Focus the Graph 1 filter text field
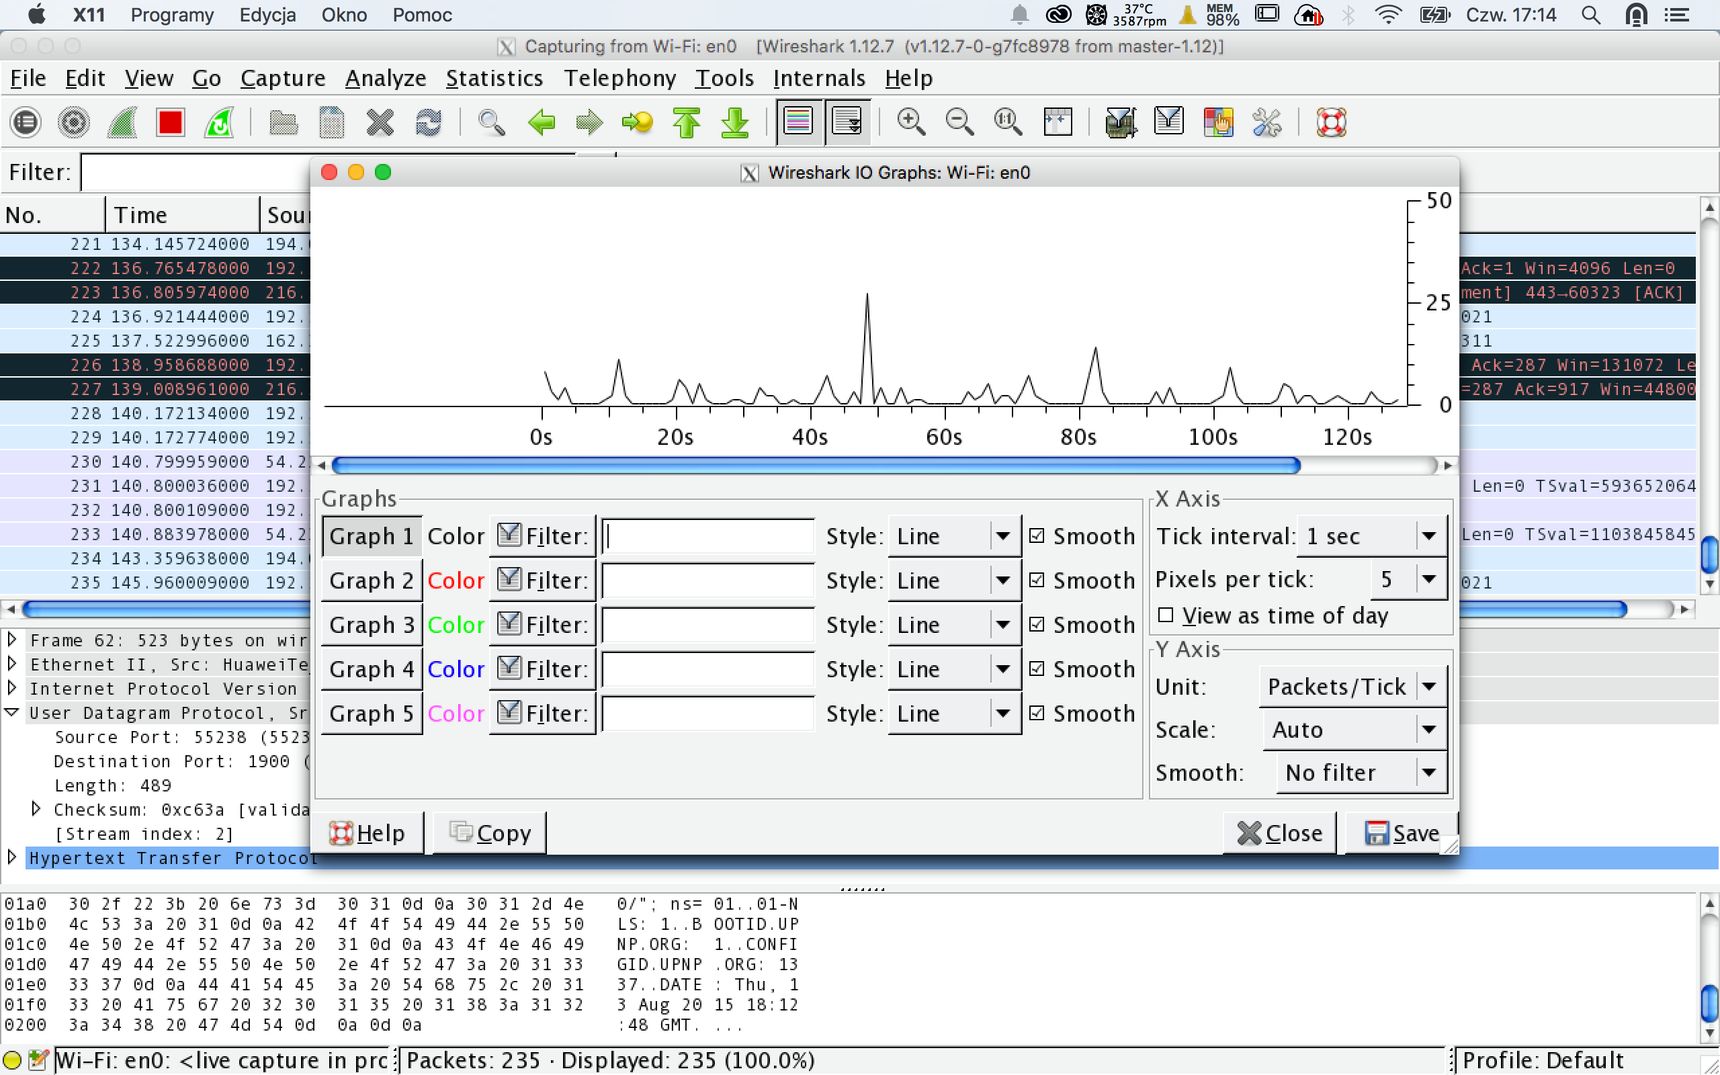This screenshot has height=1075, width=1720. pyautogui.click(x=708, y=536)
